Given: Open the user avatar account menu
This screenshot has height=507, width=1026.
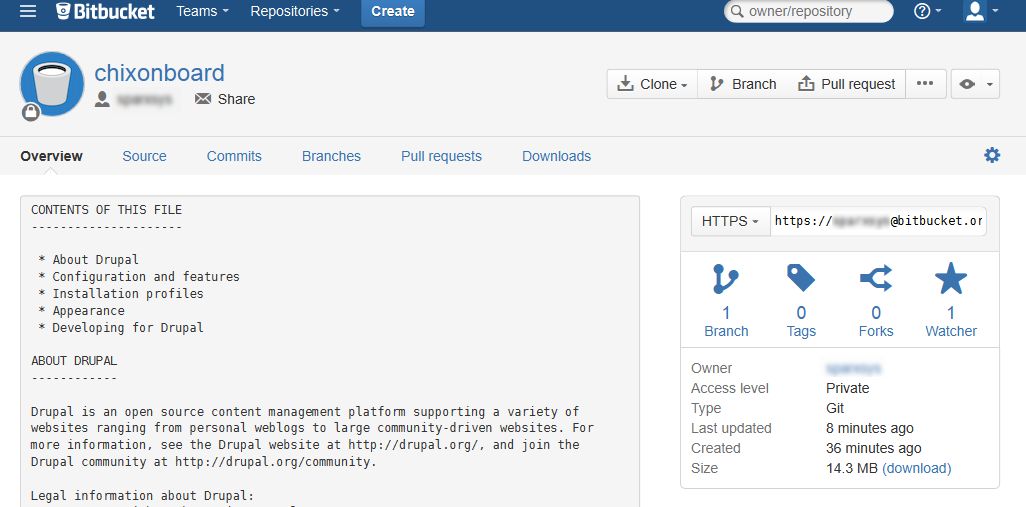Looking at the screenshot, I should [x=982, y=11].
